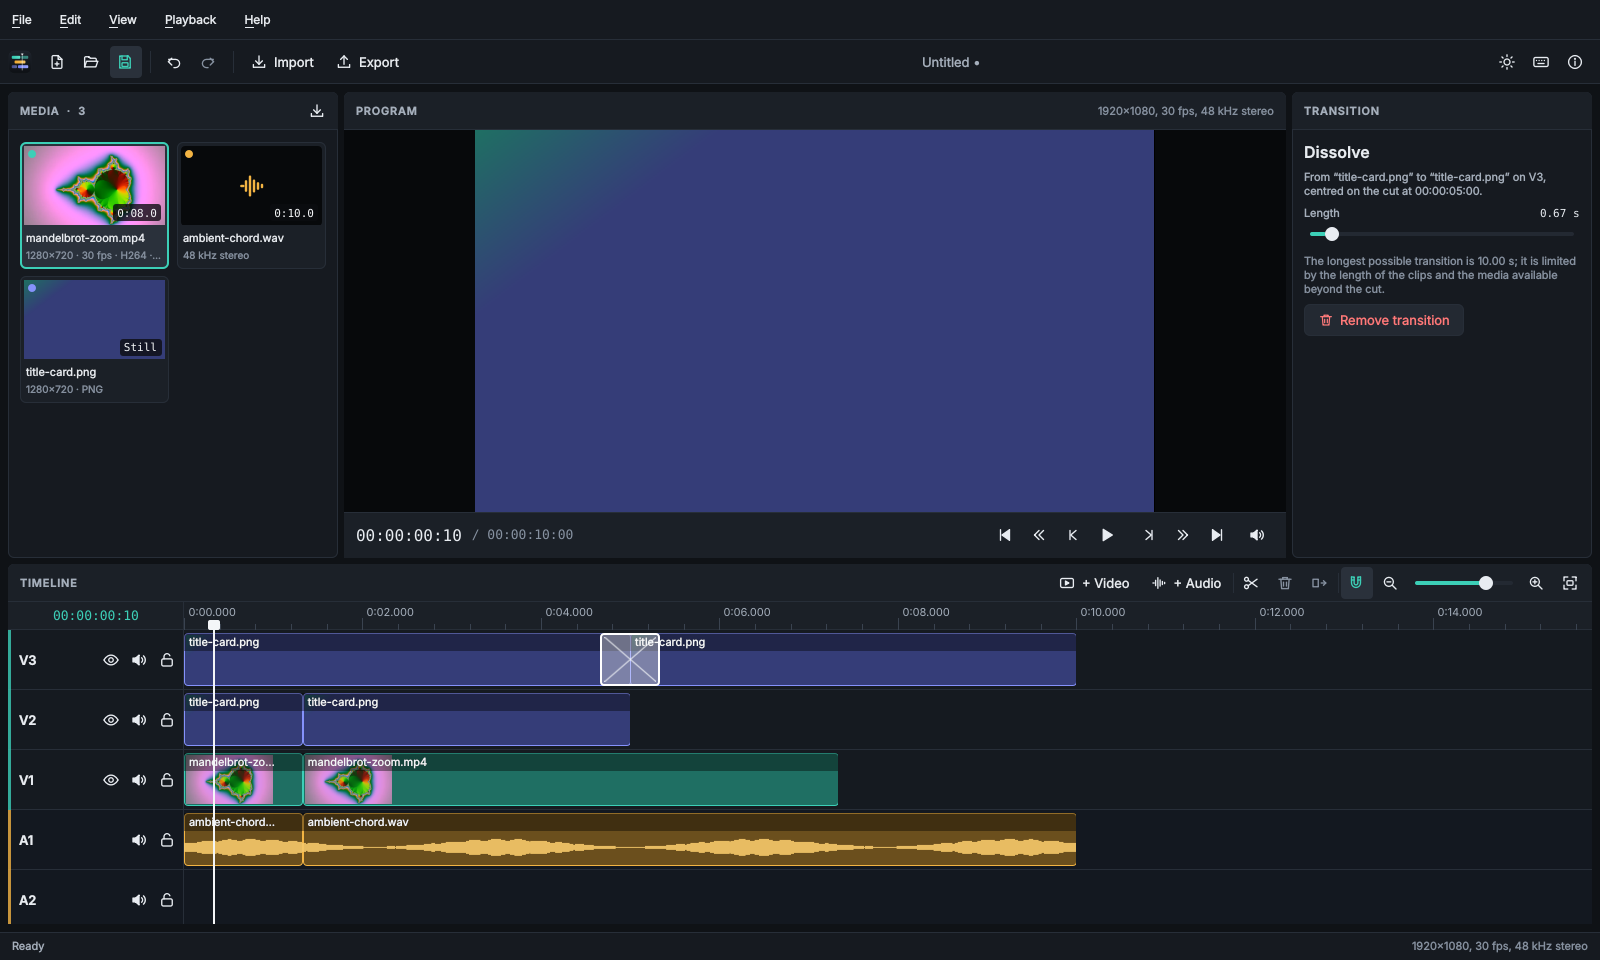Open the File menu
The image size is (1600, 960).
click(x=22, y=20)
